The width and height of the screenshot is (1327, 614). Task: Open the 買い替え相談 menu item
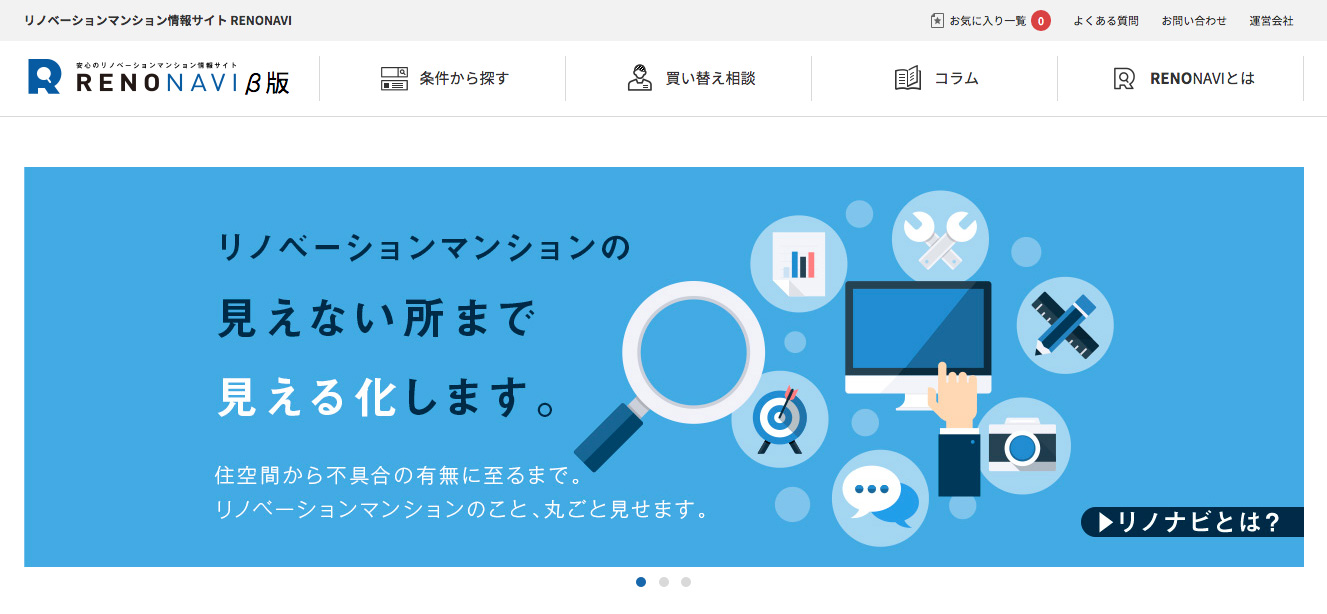(x=710, y=78)
